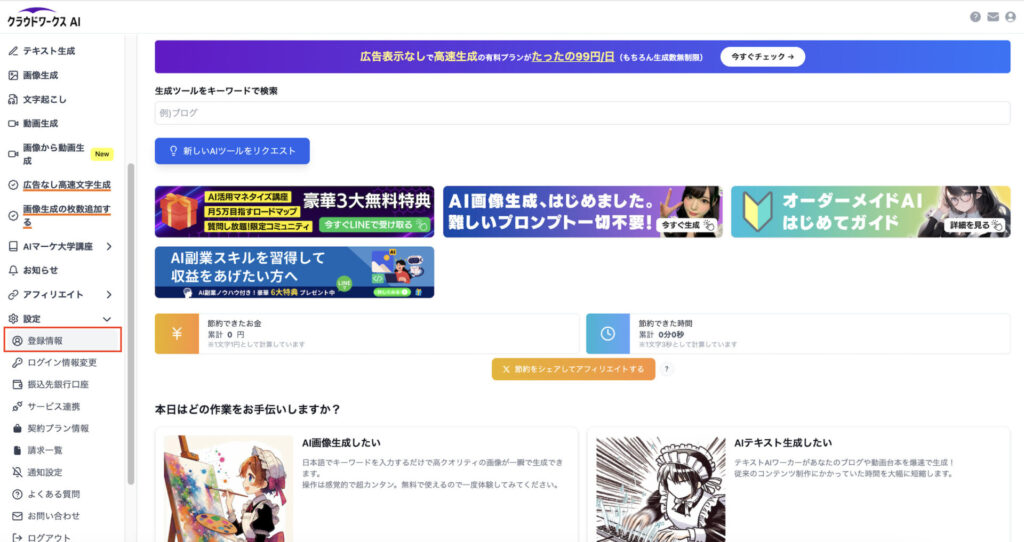Image resolution: width=1024 pixels, height=542 pixels.
Task: Open the オーダーメイドAI はじめてガイド banner
Action: pos(871,212)
